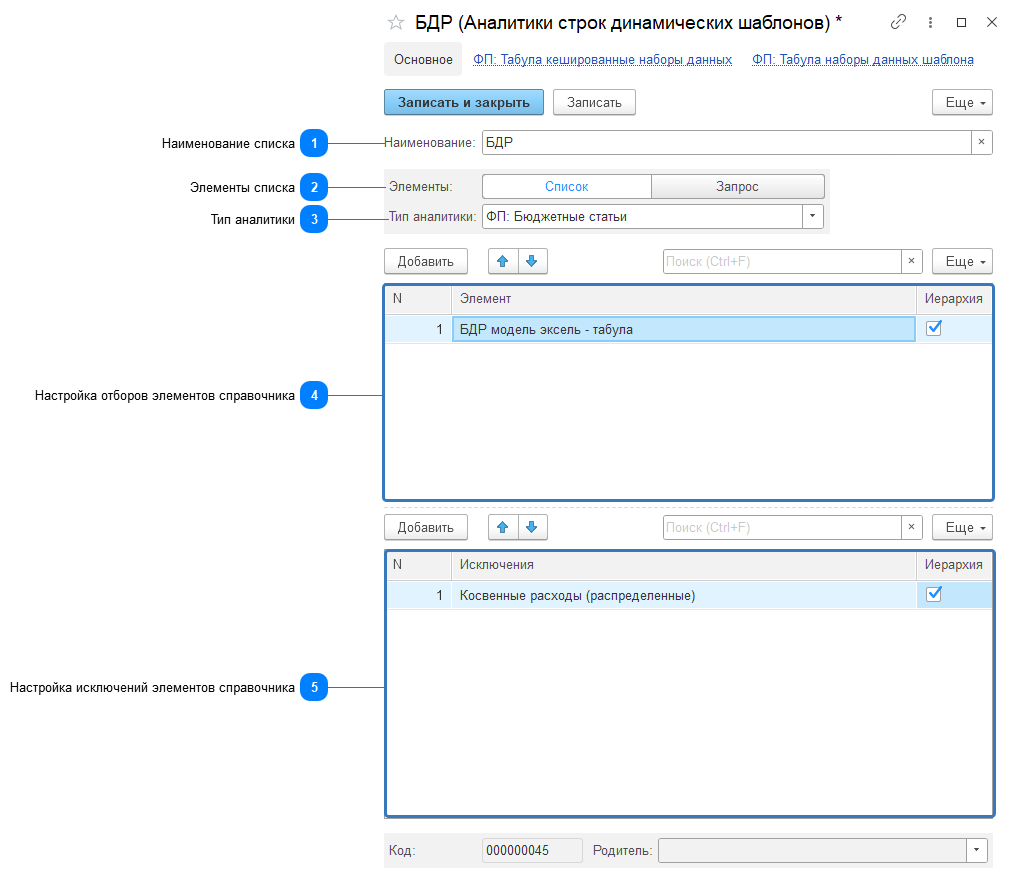Expand the Тип аналитики dropdown arrow
Viewport: 1012px width, 881px height.
[x=813, y=216]
